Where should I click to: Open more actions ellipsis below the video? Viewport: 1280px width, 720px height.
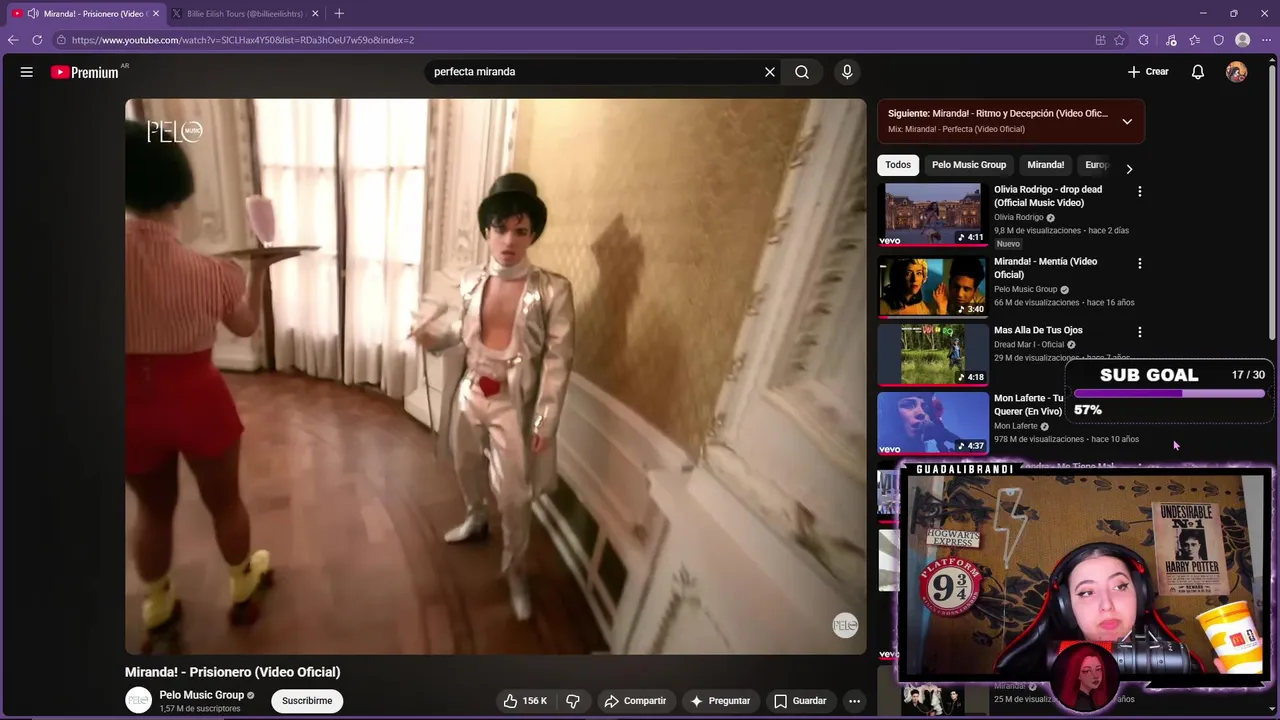(x=854, y=701)
